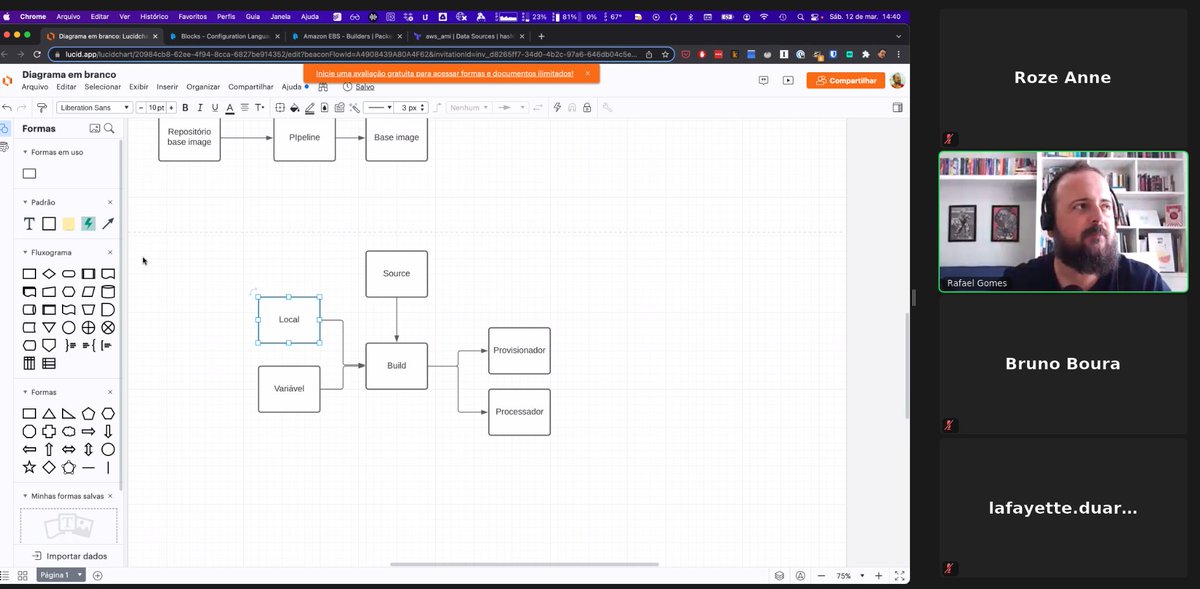Viewport: 1200px width, 589px height.
Task: Click Rafael Gomes video thumbnail
Action: (1063, 222)
